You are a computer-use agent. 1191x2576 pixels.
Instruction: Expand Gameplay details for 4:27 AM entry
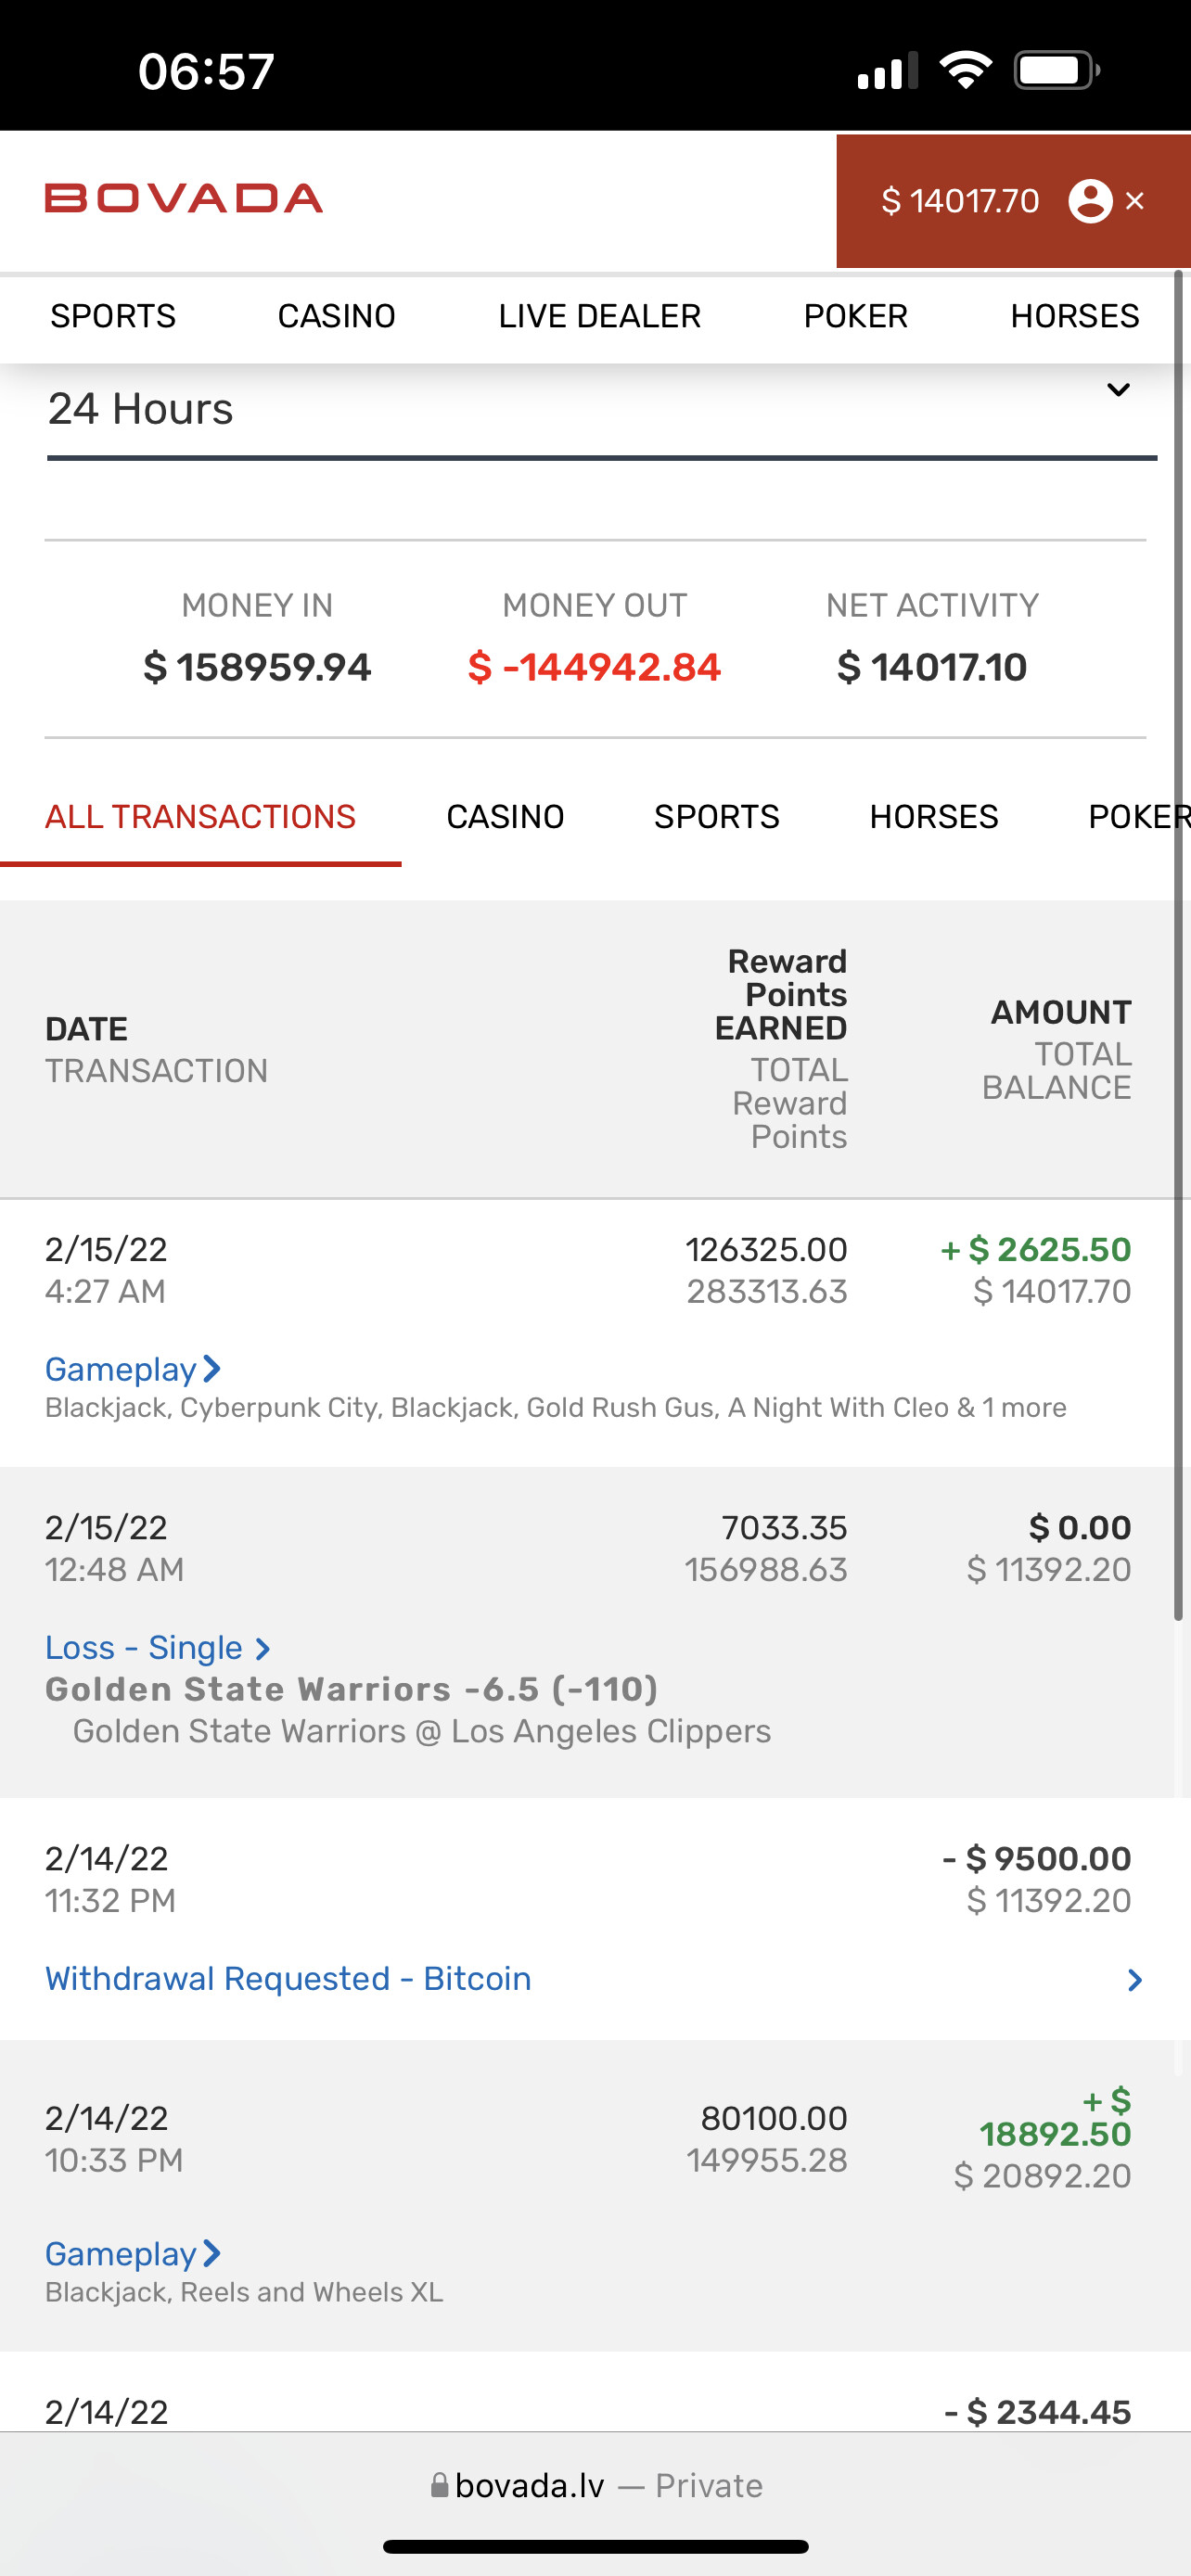pyautogui.click(x=132, y=1369)
